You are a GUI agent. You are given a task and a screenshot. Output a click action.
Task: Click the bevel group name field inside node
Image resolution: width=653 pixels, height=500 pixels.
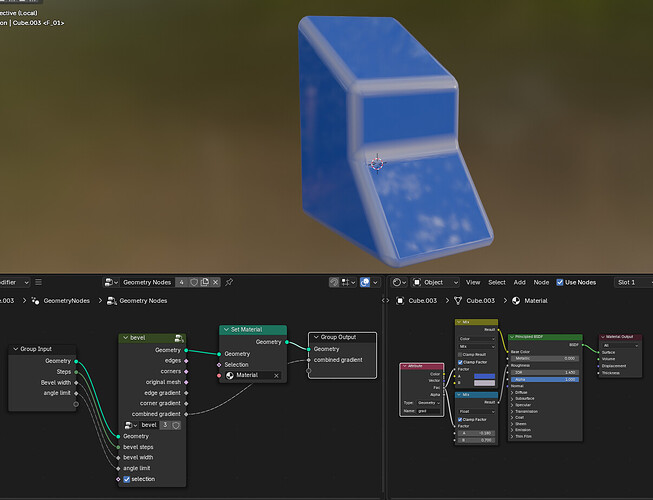[149, 425]
